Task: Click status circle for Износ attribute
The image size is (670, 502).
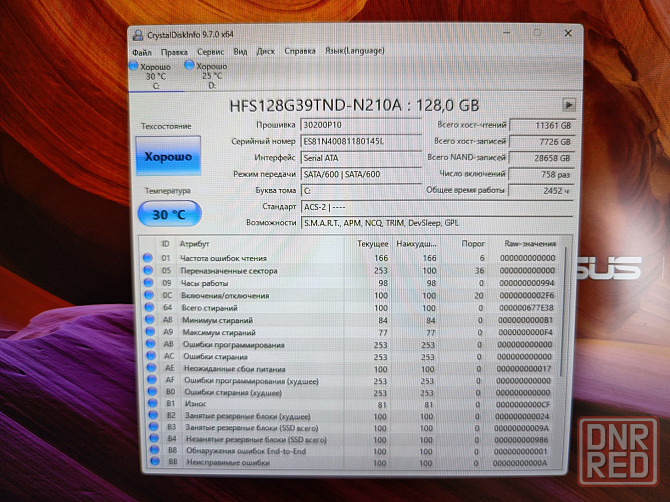Action: 148,404
